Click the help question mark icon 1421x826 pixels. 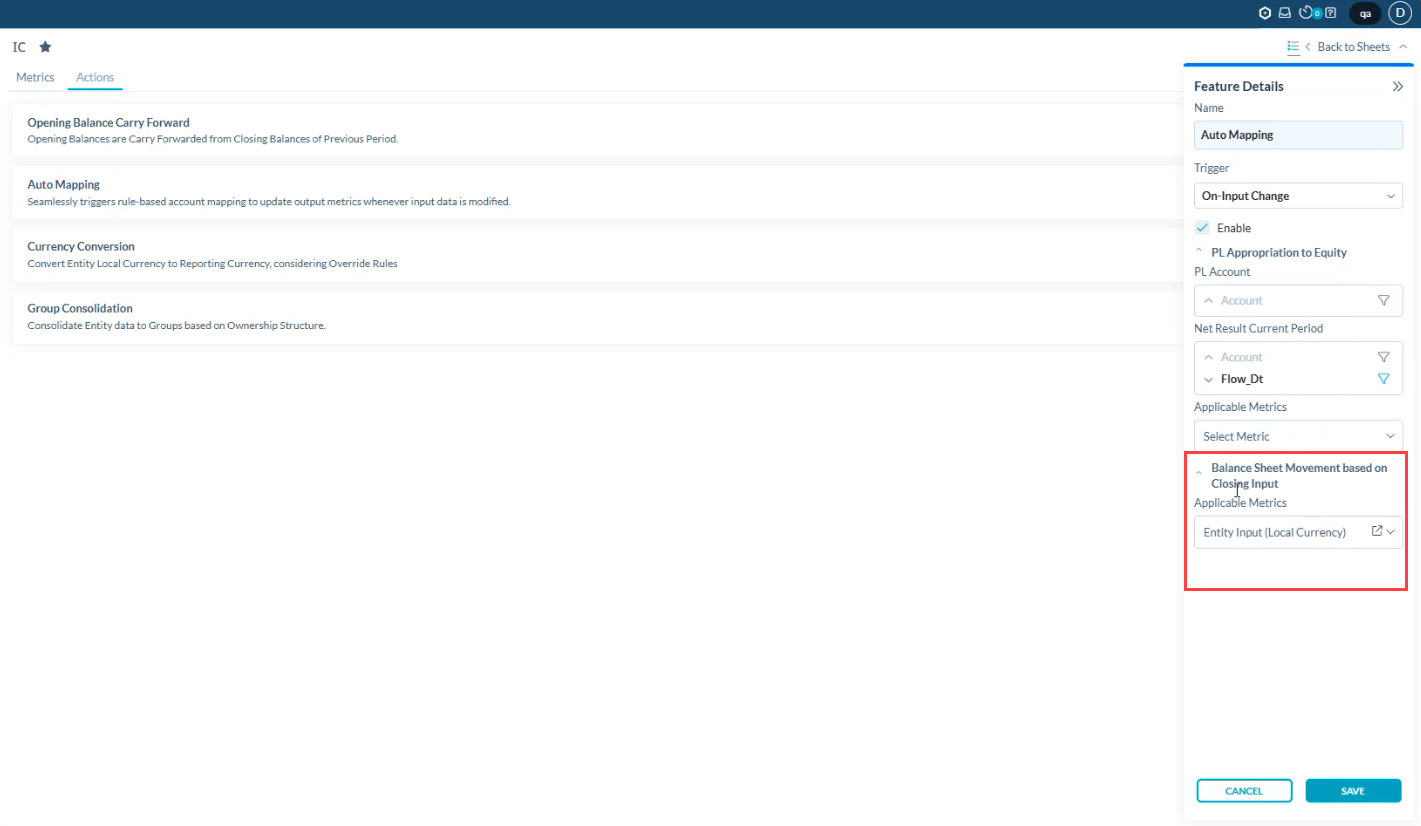point(1330,13)
